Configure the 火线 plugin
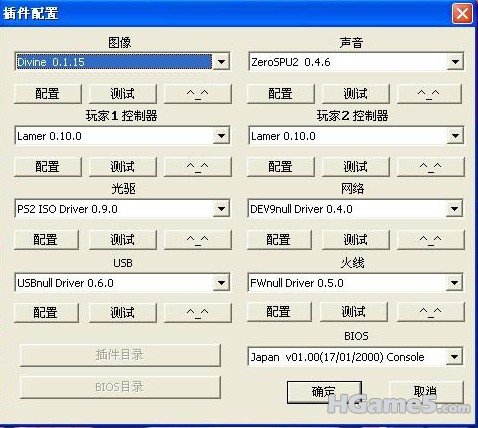 click(x=279, y=312)
